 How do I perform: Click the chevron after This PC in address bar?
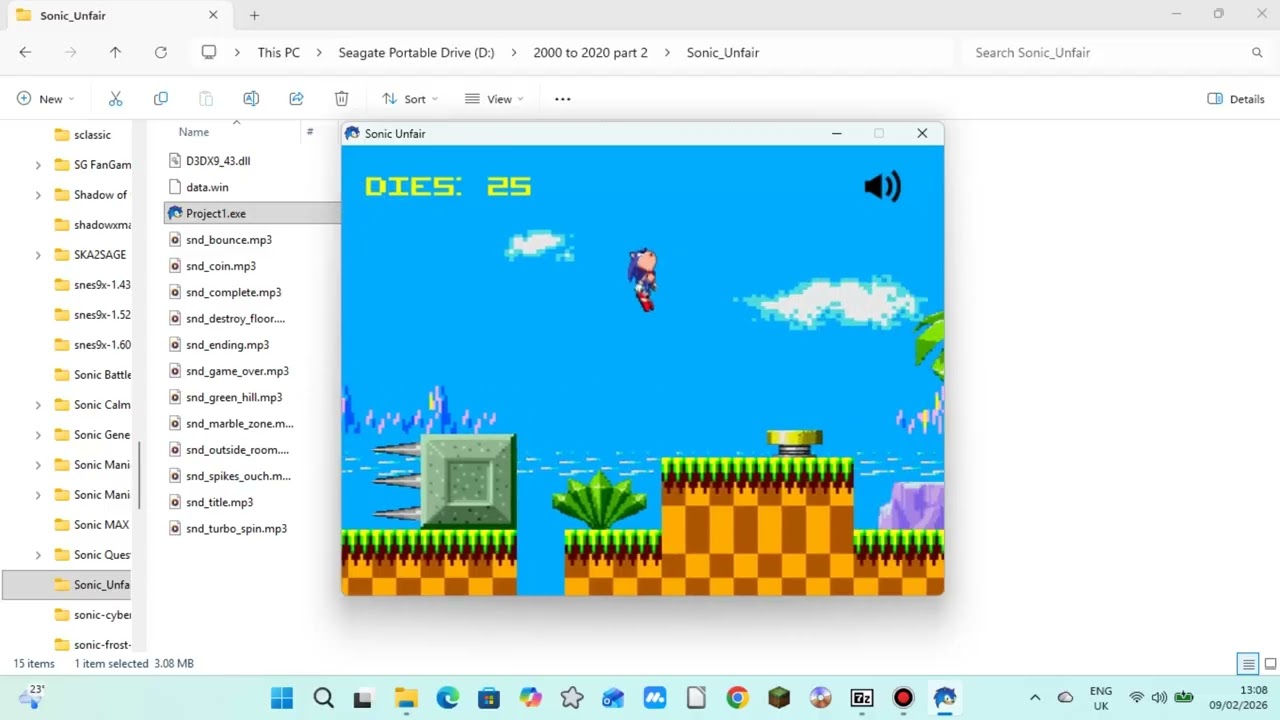tap(319, 52)
